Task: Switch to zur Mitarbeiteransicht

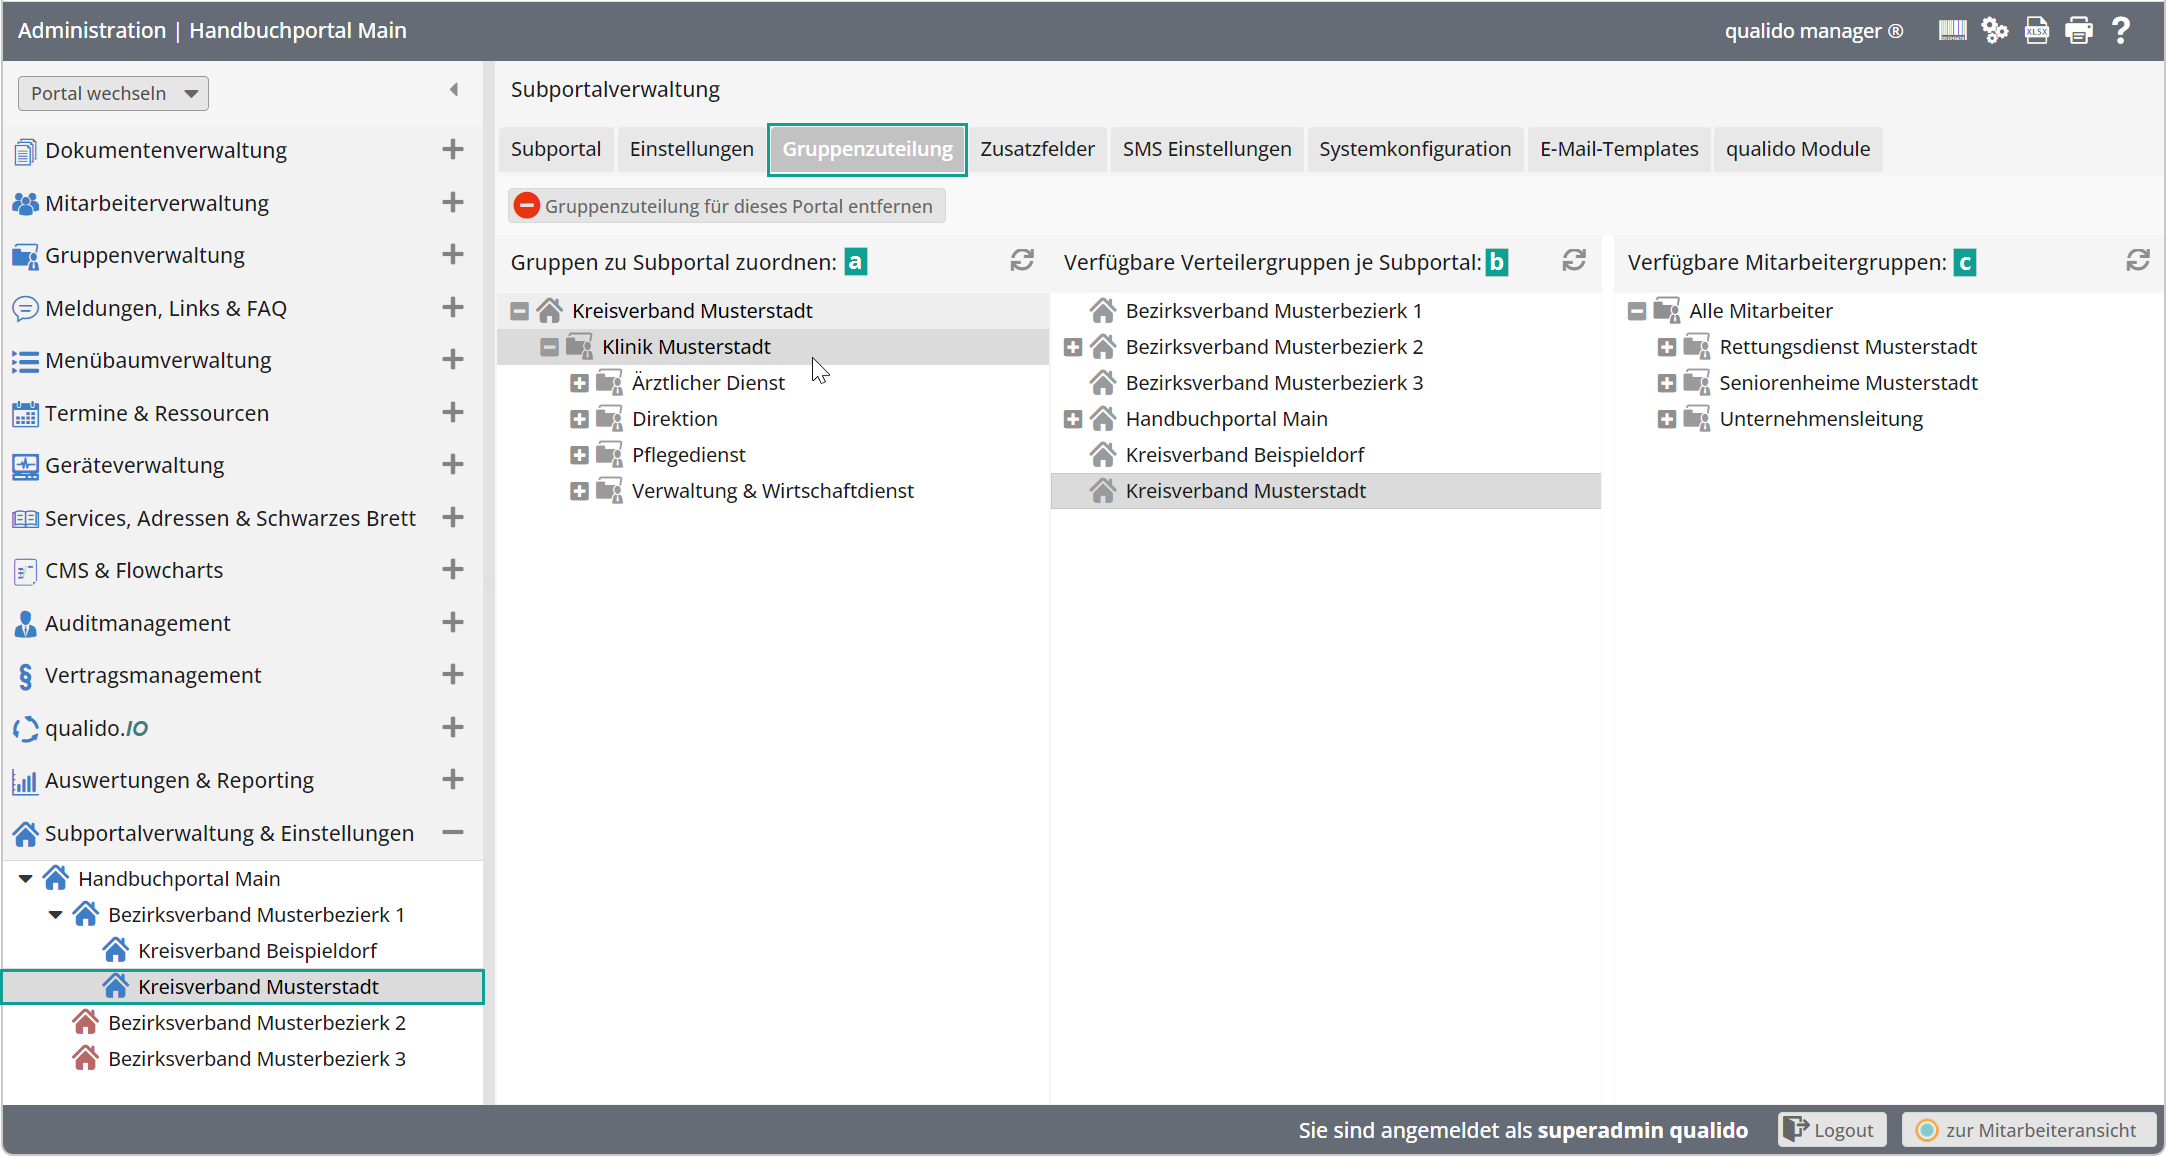Action: click(x=2028, y=1130)
